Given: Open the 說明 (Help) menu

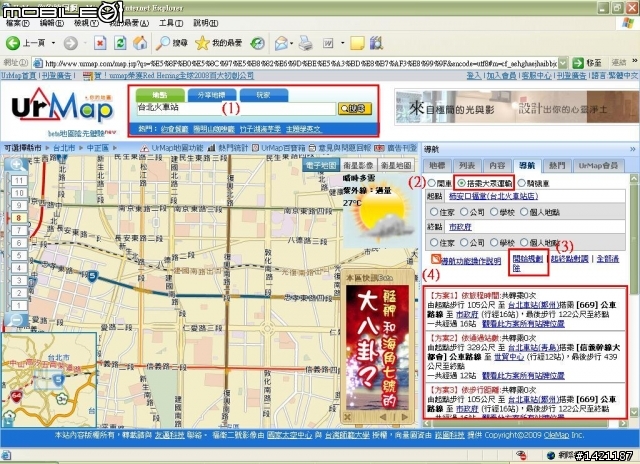Looking at the screenshot, I should pos(205,23).
